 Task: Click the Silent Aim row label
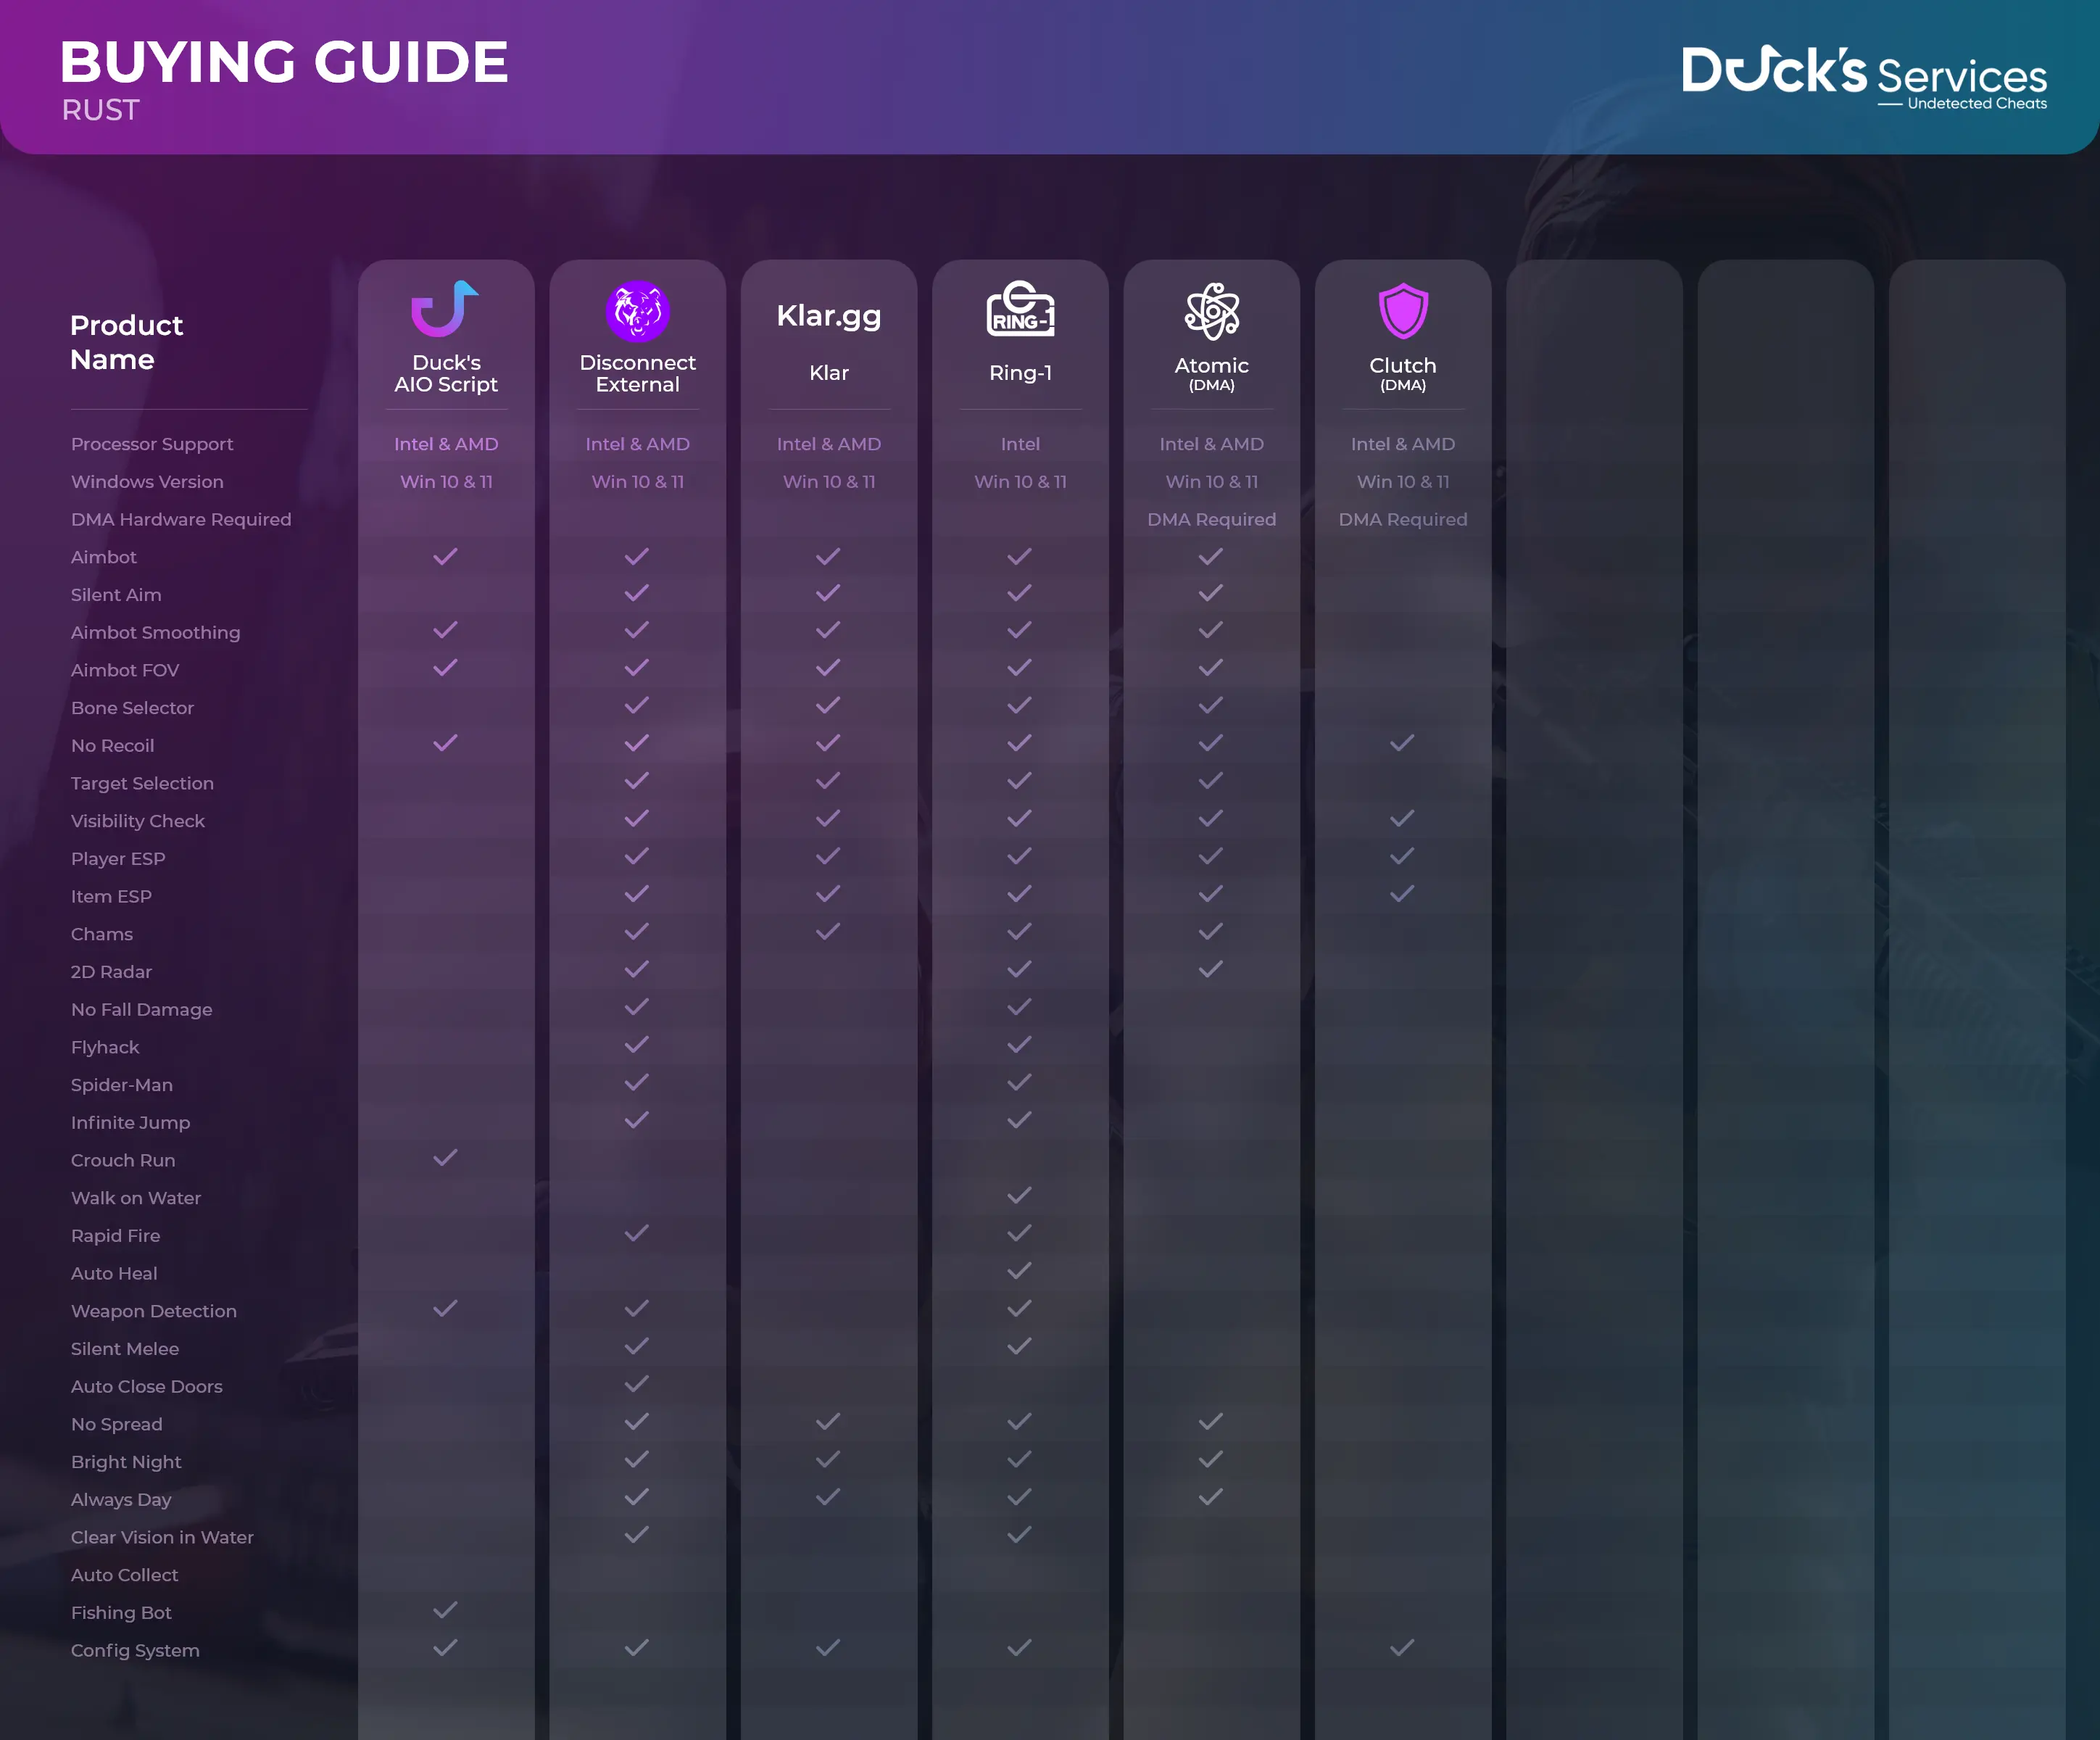click(116, 595)
